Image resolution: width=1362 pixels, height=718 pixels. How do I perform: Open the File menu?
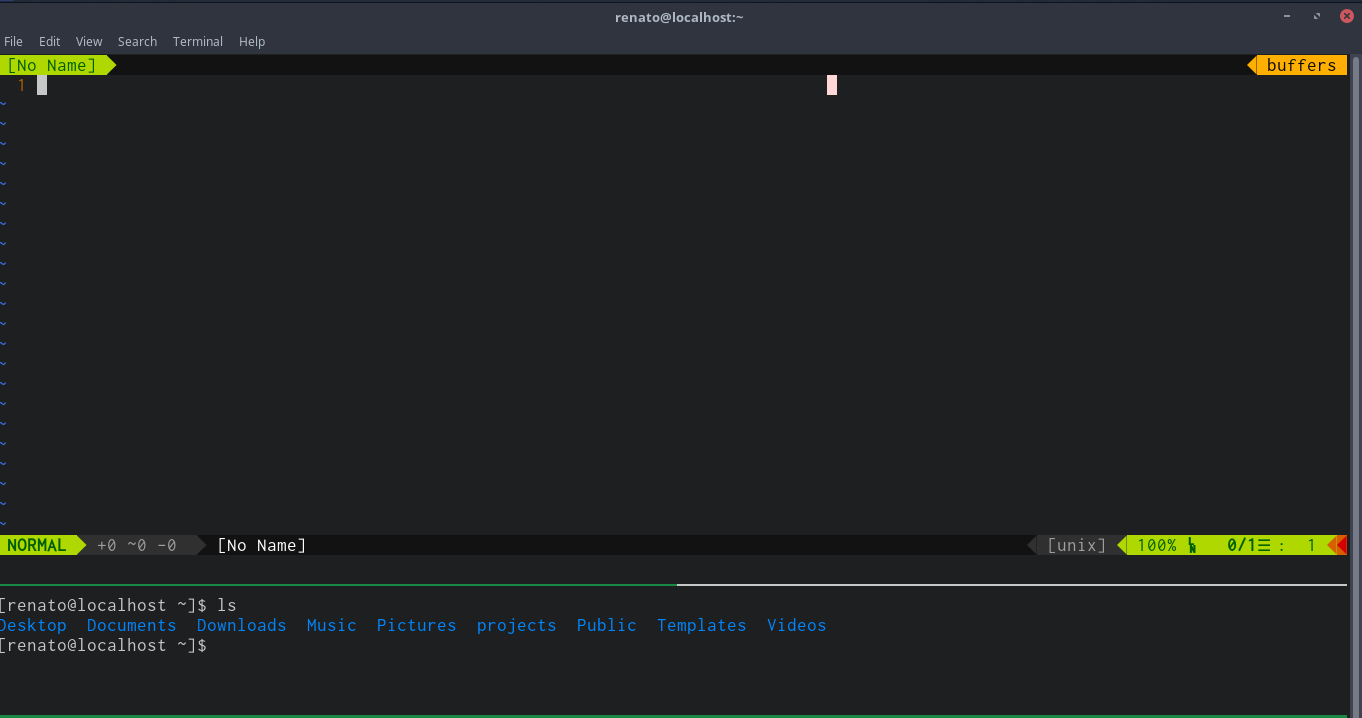(13, 41)
